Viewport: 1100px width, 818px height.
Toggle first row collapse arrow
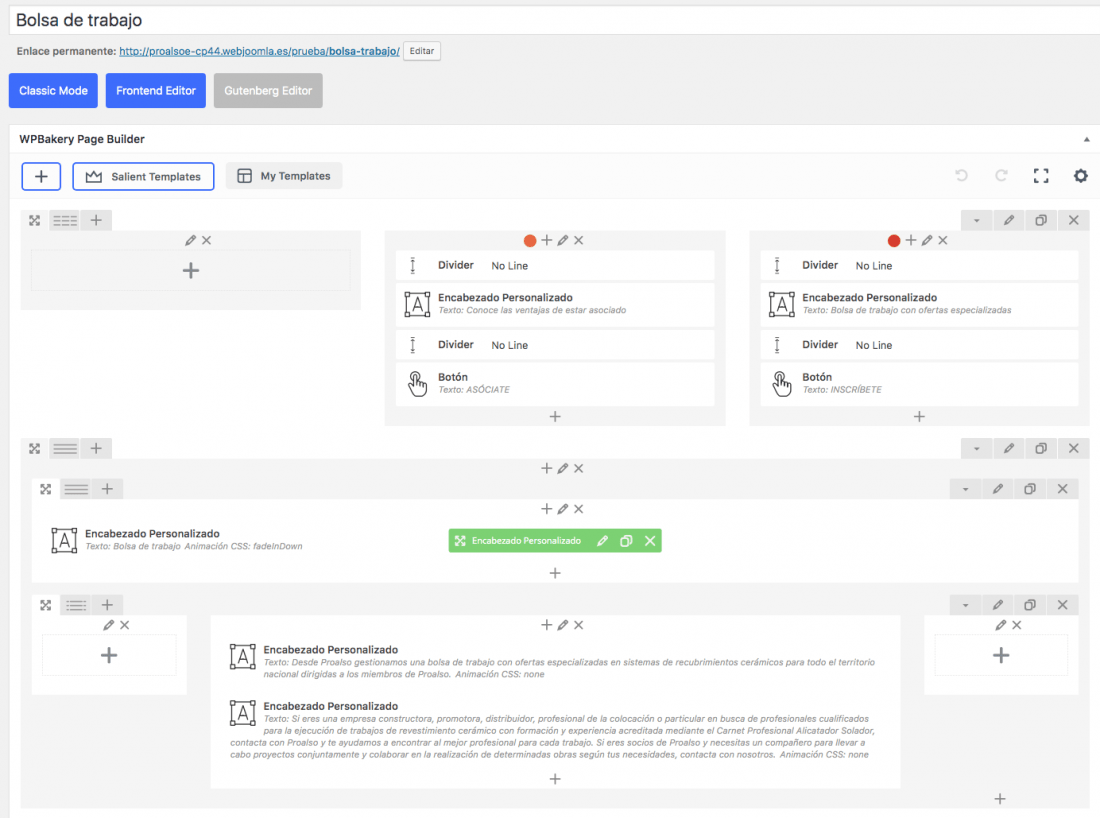pyautogui.click(x=976, y=220)
